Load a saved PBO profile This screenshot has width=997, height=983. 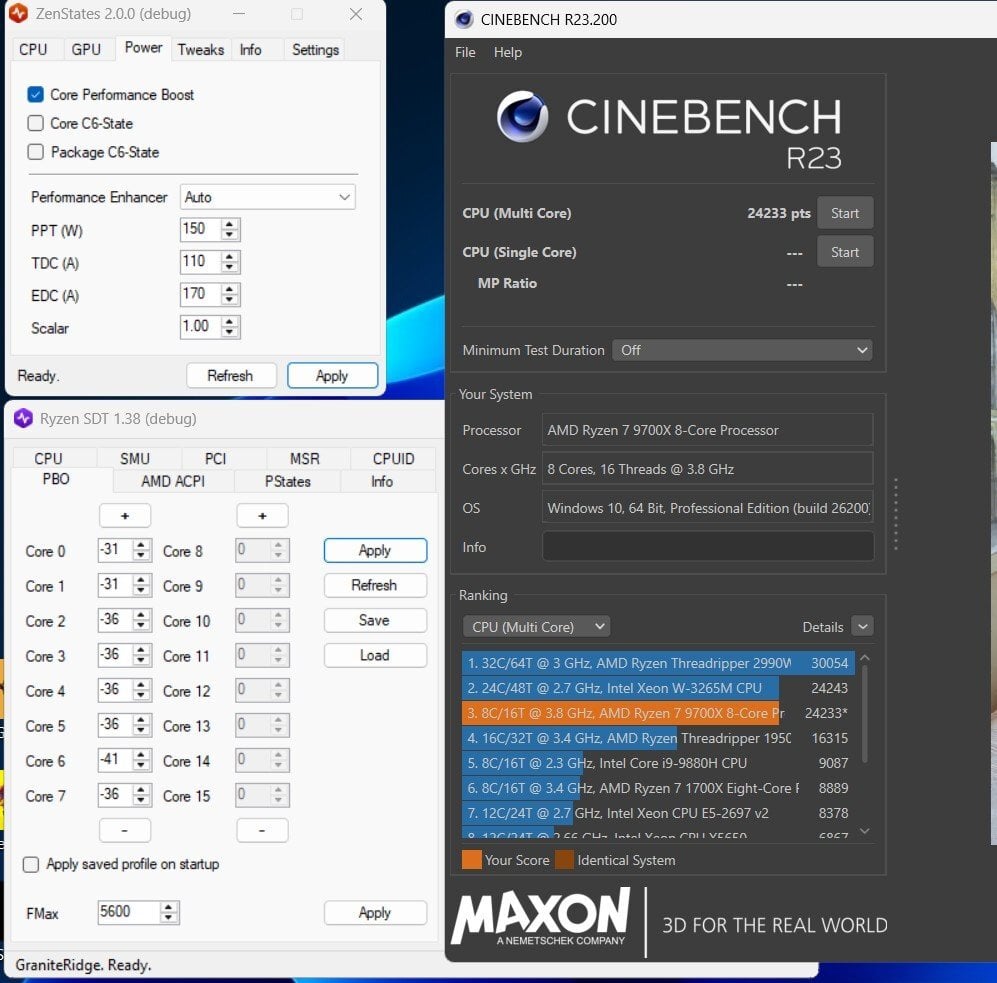pos(375,656)
